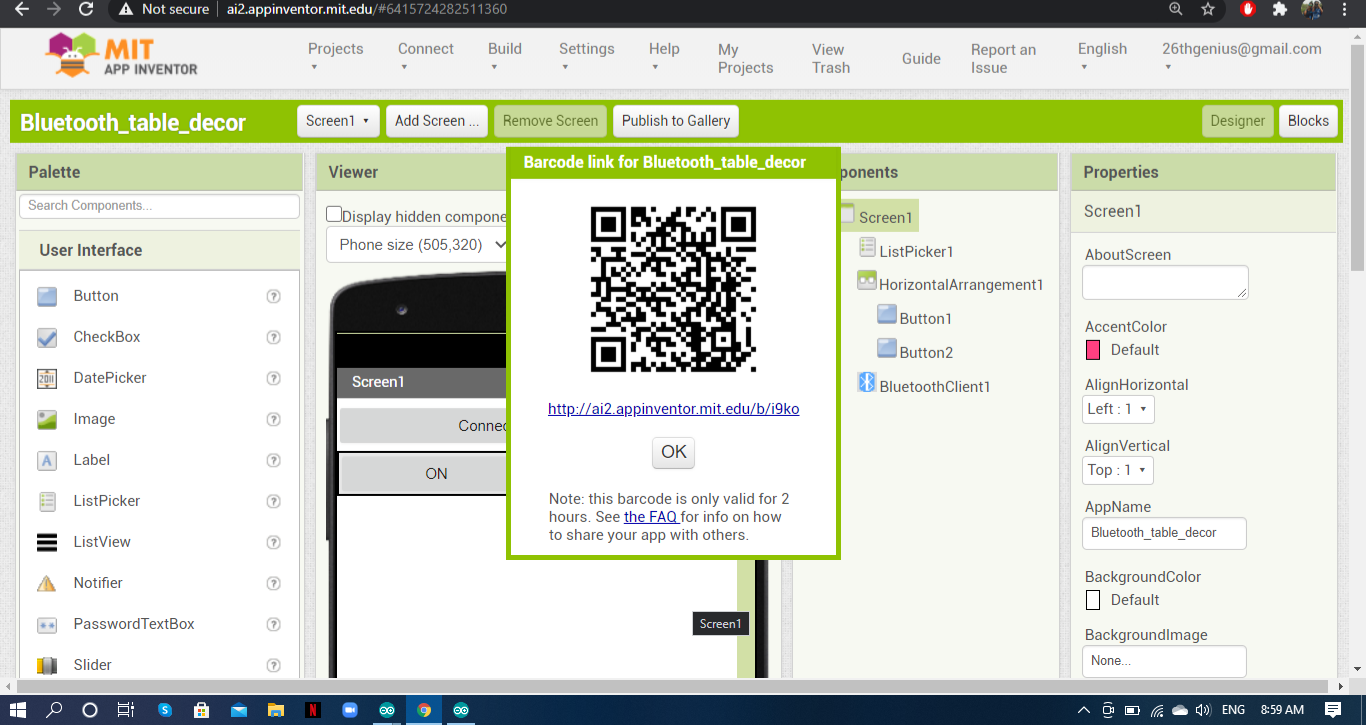
Task: Open the FAQ link in the note
Action: pyautogui.click(x=651, y=517)
